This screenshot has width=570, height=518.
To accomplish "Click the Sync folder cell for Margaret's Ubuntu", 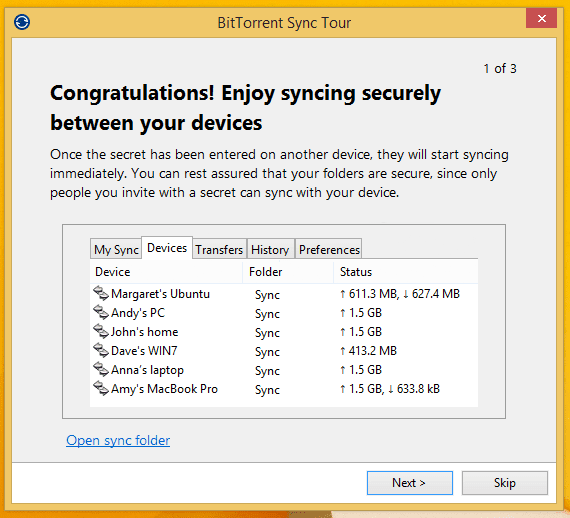I will [267, 295].
